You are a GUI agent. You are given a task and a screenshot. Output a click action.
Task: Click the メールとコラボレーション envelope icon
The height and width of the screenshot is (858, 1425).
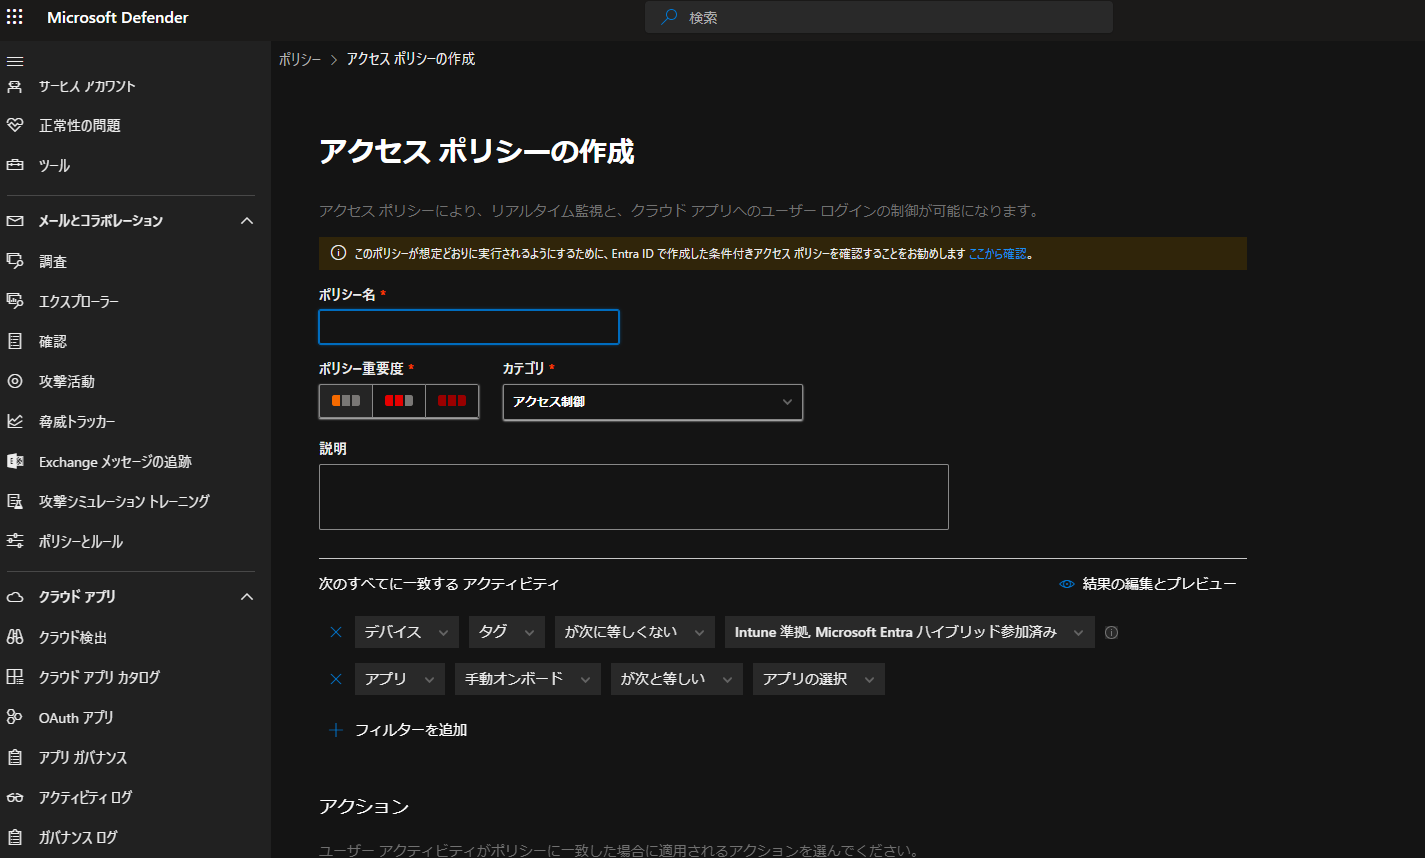pos(15,220)
